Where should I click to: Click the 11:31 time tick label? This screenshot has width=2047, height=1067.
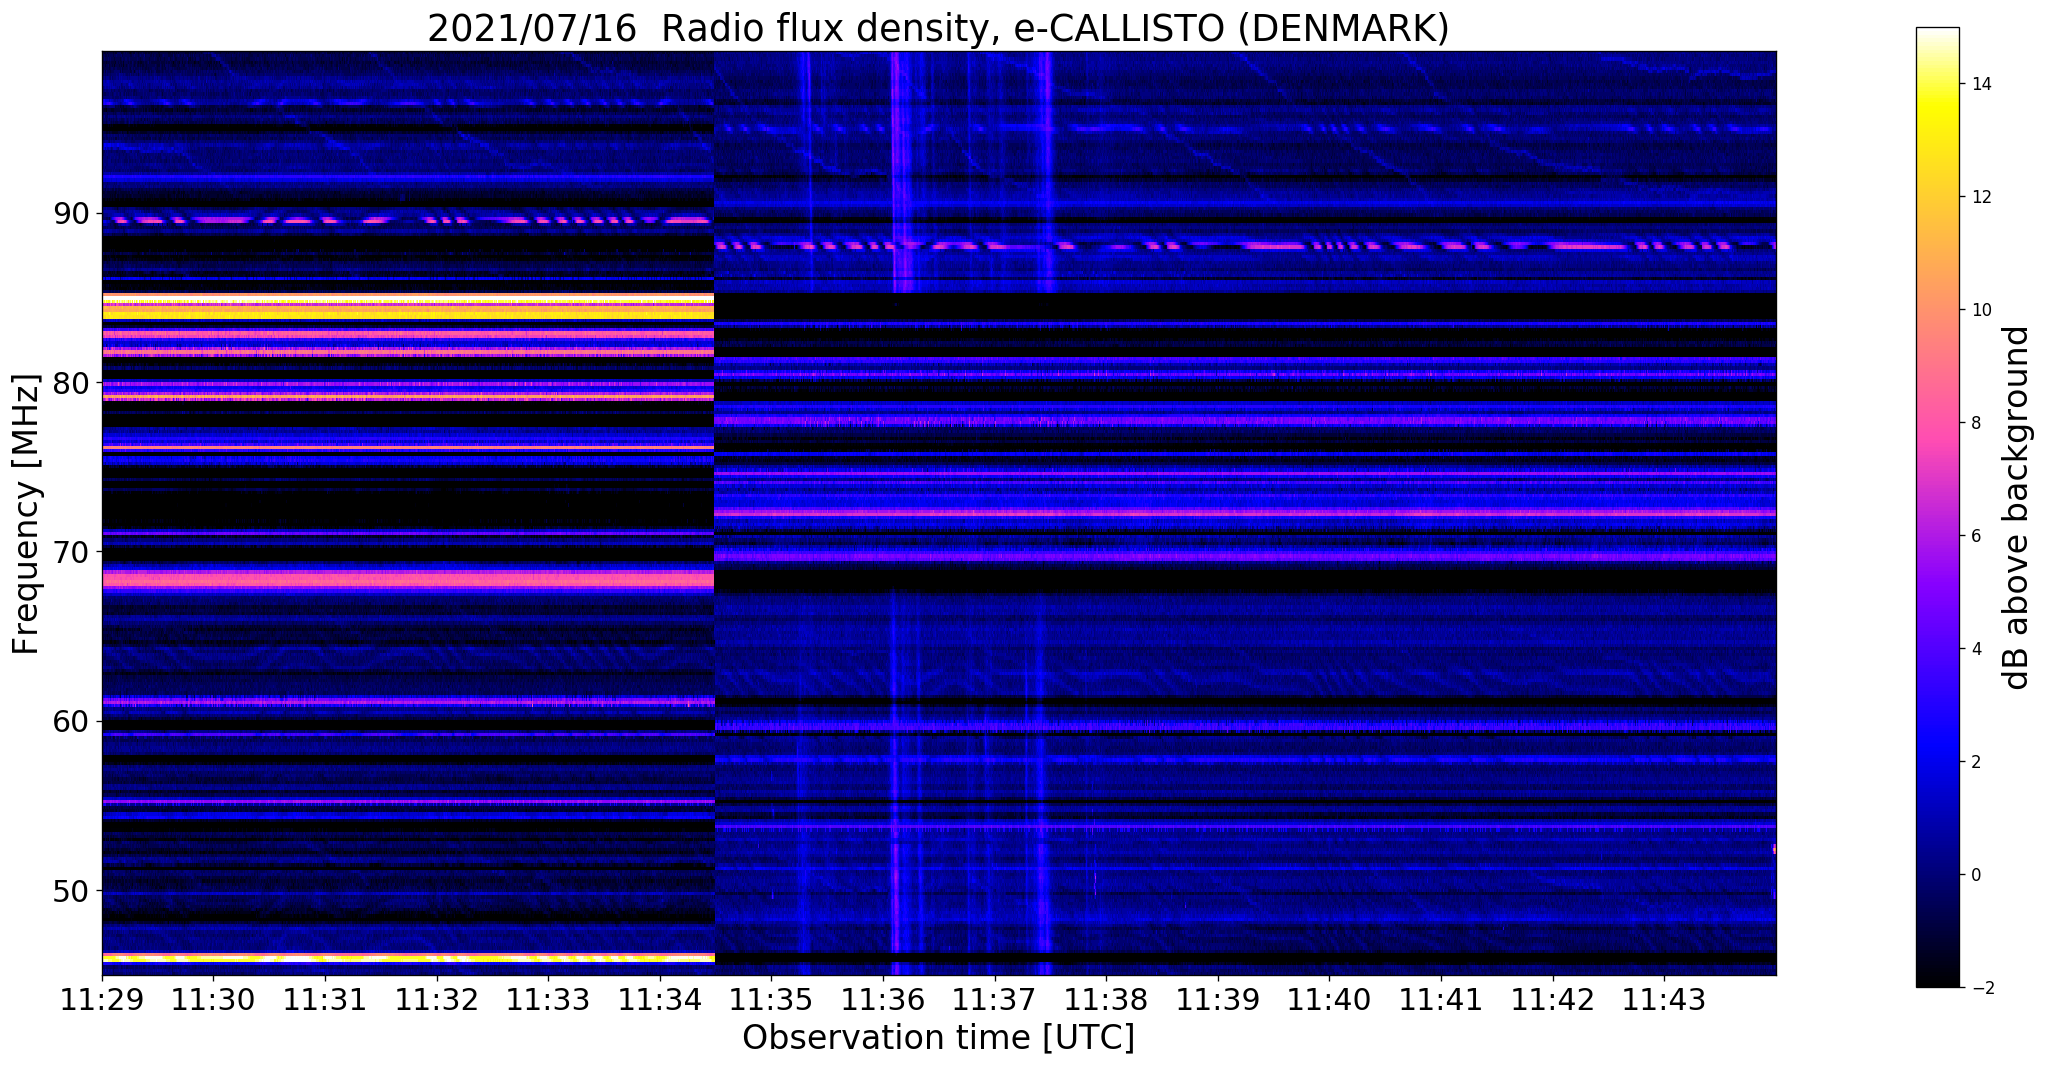click(x=325, y=999)
